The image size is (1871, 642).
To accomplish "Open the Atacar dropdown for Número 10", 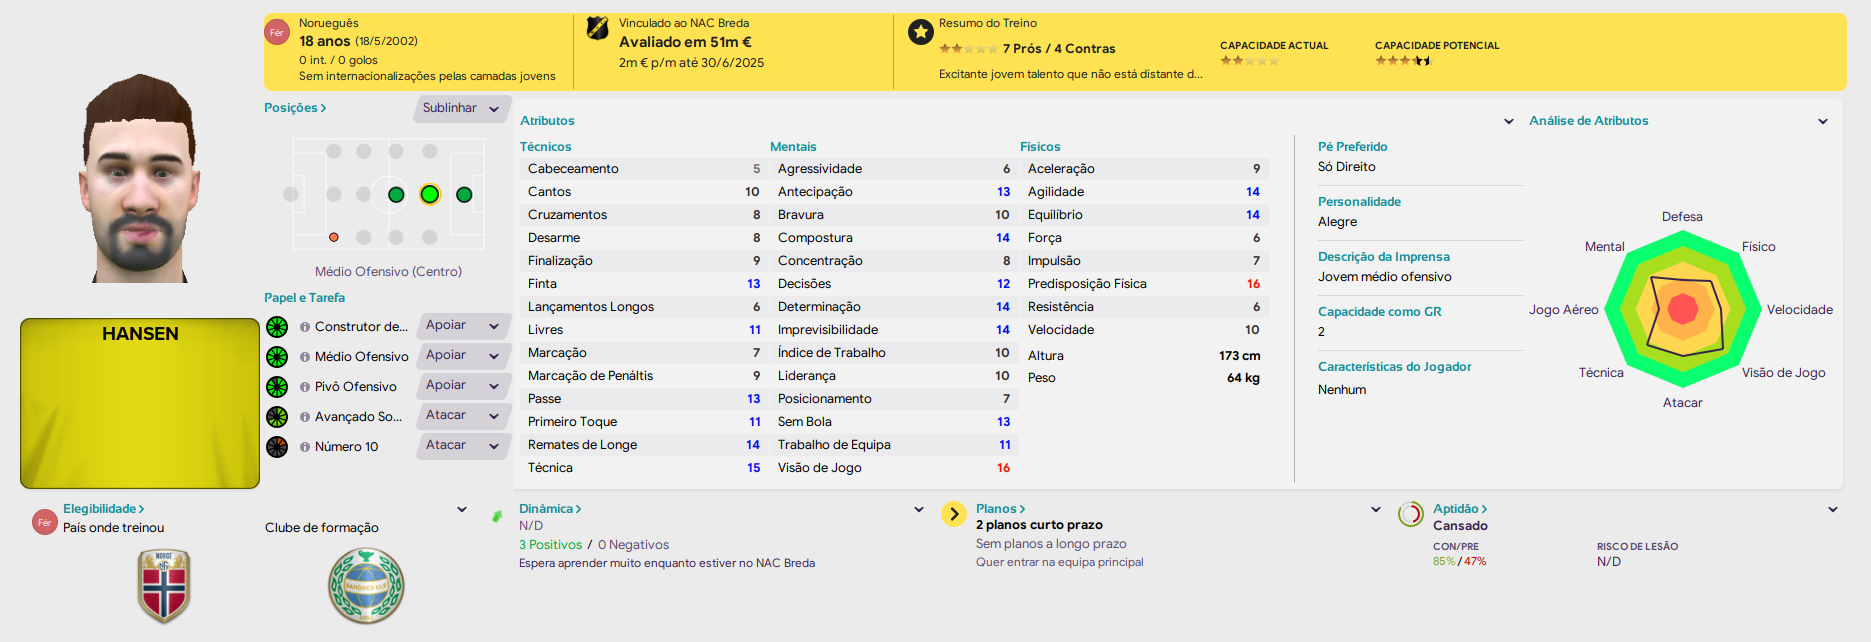I will point(462,446).
